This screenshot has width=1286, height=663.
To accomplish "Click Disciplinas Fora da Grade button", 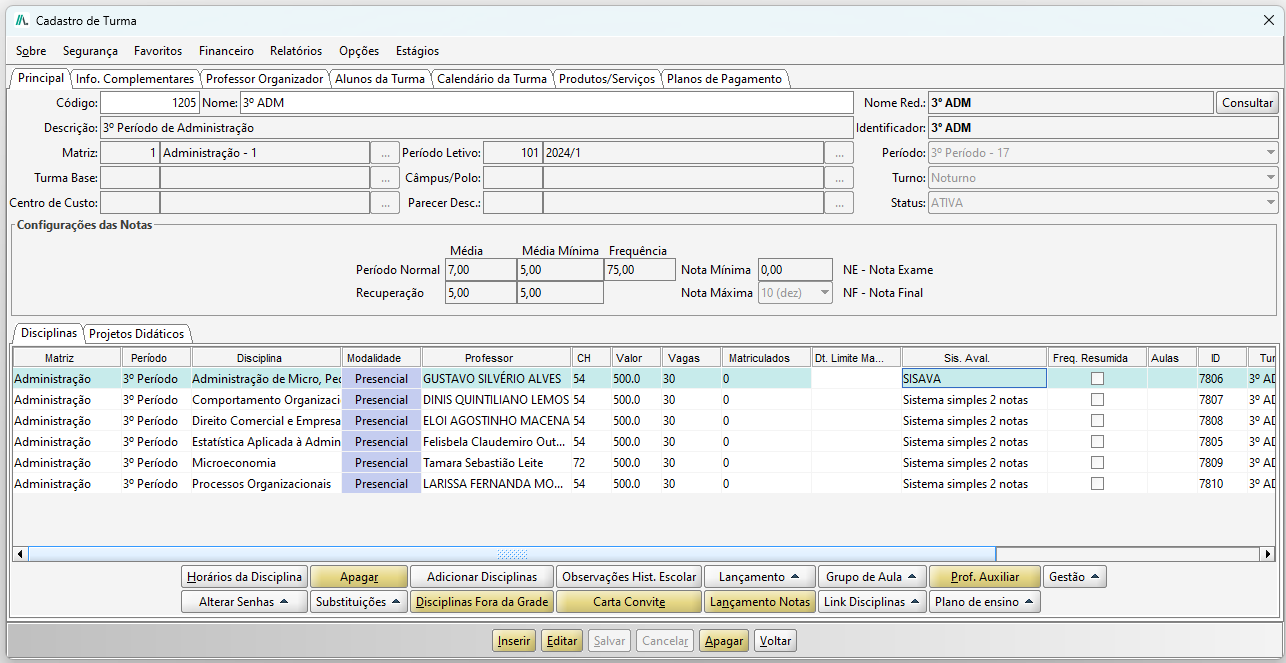I will (x=482, y=602).
